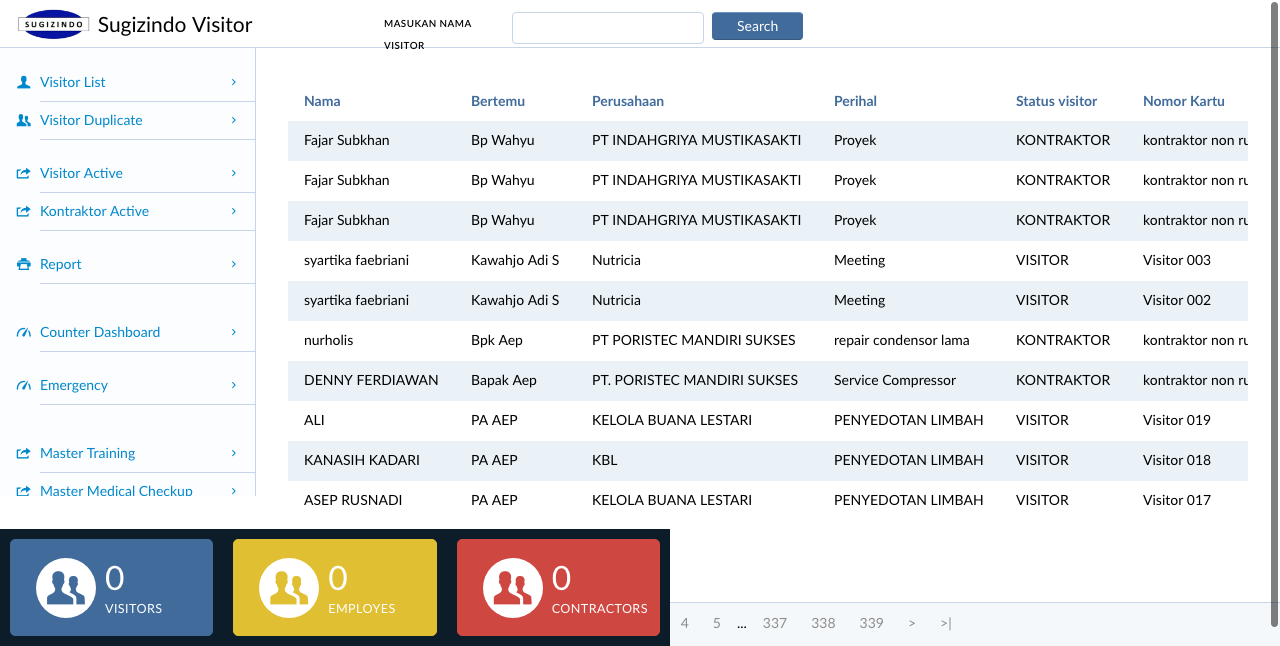Click the Visitor 019 card number
The image size is (1280, 646).
point(1177,420)
